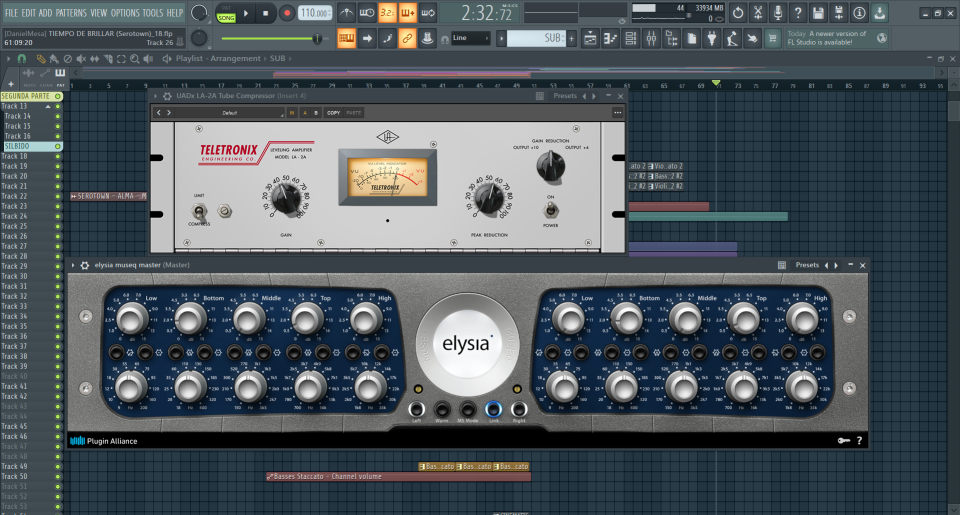This screenshot has width=960, height=515.
Task: Toggle step editing mode button
Action: tap(387, 39)
